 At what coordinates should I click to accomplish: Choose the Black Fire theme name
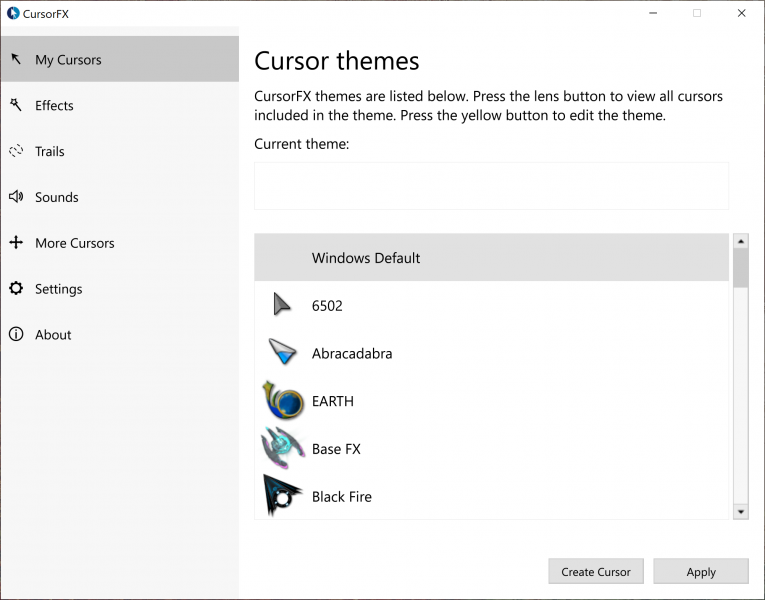click(x=342, y=497)
